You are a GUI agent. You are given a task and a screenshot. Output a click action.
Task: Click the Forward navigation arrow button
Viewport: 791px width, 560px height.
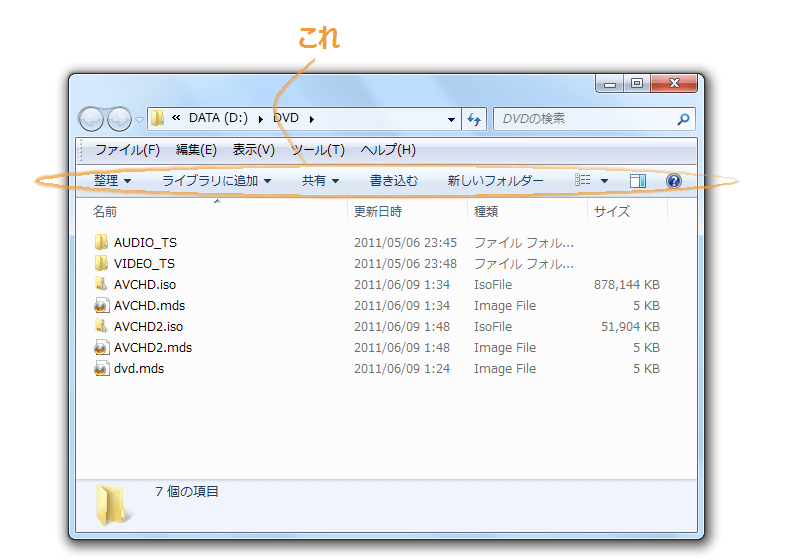click(x=119, y=120)
